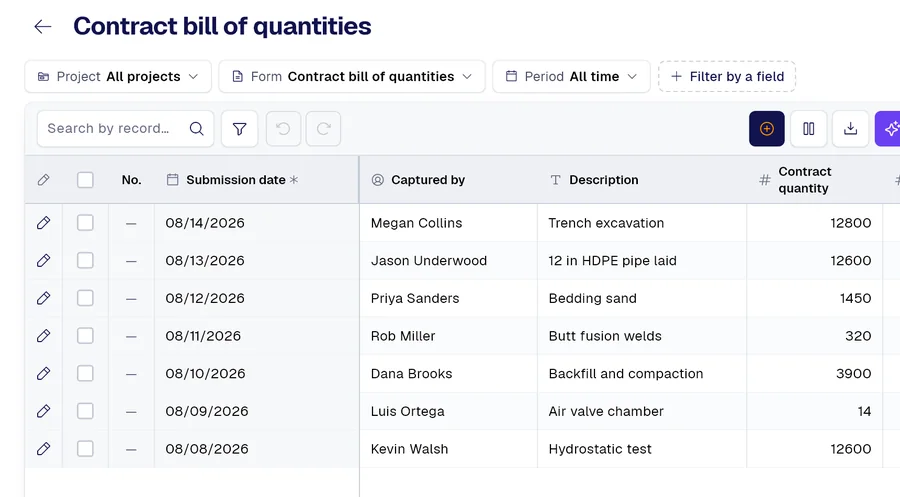This screenshot has width=900, height=497.
Task: Open the column layout settings icon
Action: [x=808, y=129]
